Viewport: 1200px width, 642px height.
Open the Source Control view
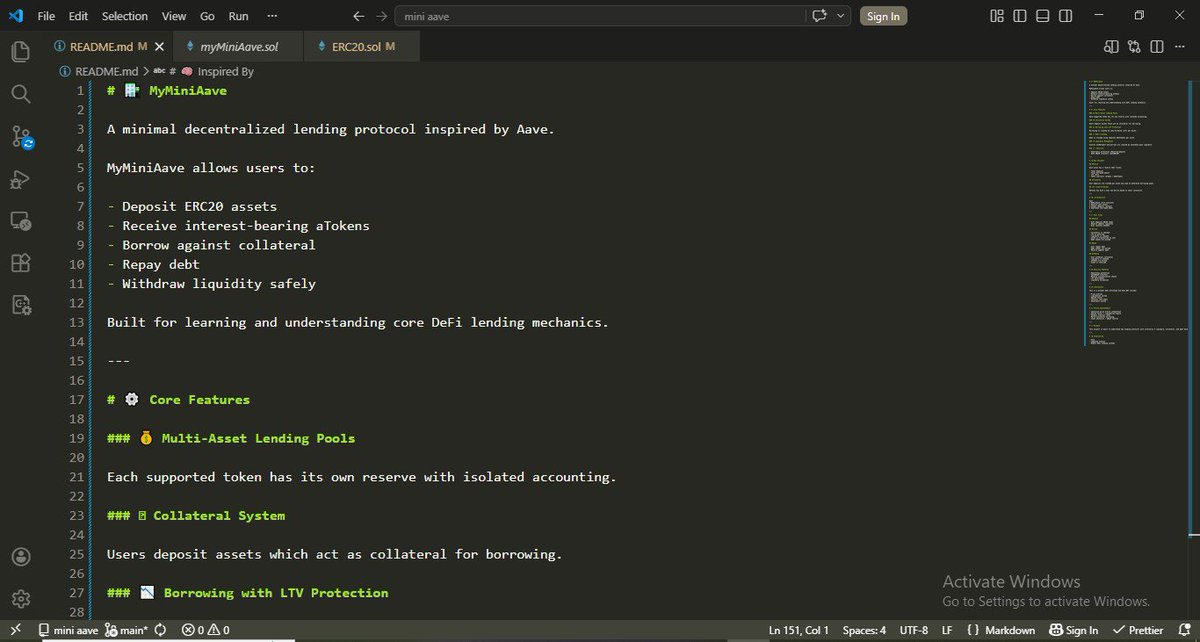pyautogui.click(x=21, y=137)
